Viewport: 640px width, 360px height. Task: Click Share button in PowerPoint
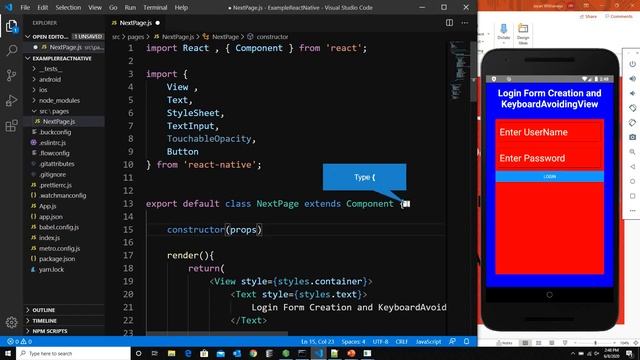588,17
